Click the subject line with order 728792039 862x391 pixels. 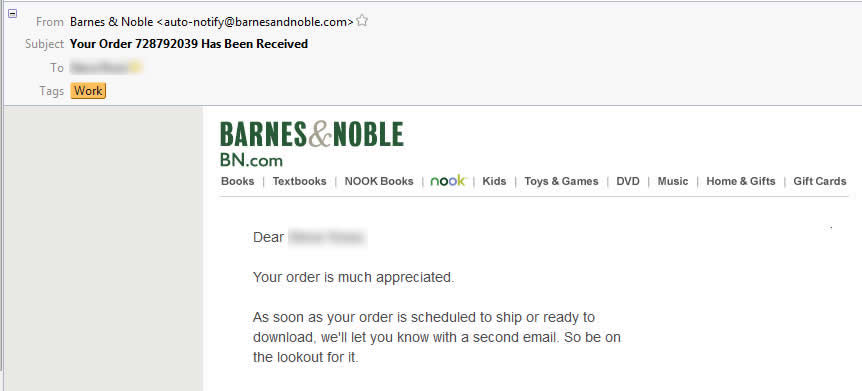189,44
